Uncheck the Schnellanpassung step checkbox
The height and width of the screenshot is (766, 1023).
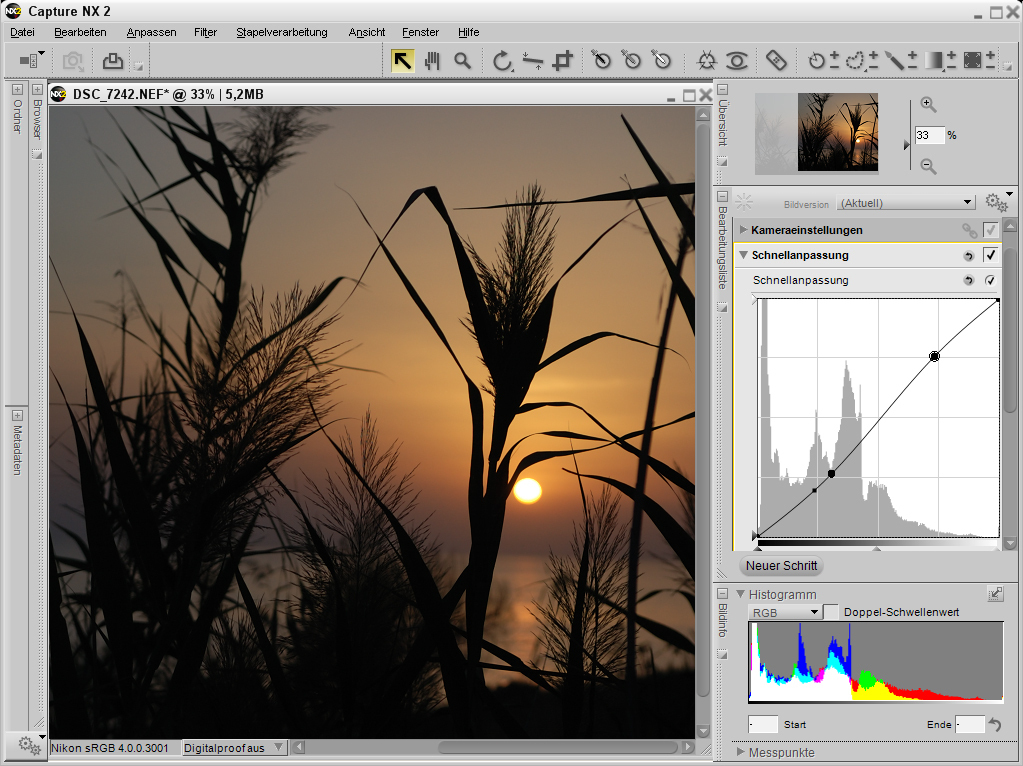coord(990,256)
